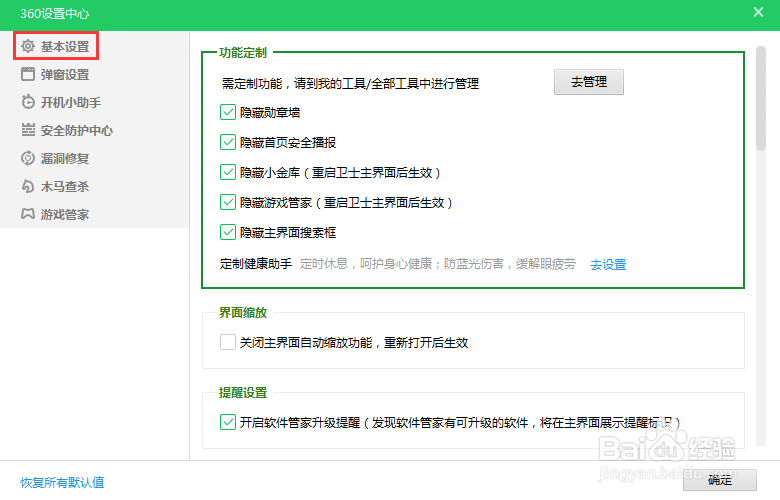780x500 pixels.
Task: Toggle 开启软件管家升级提醒 checkbox
Action: (x=228, y=422)
